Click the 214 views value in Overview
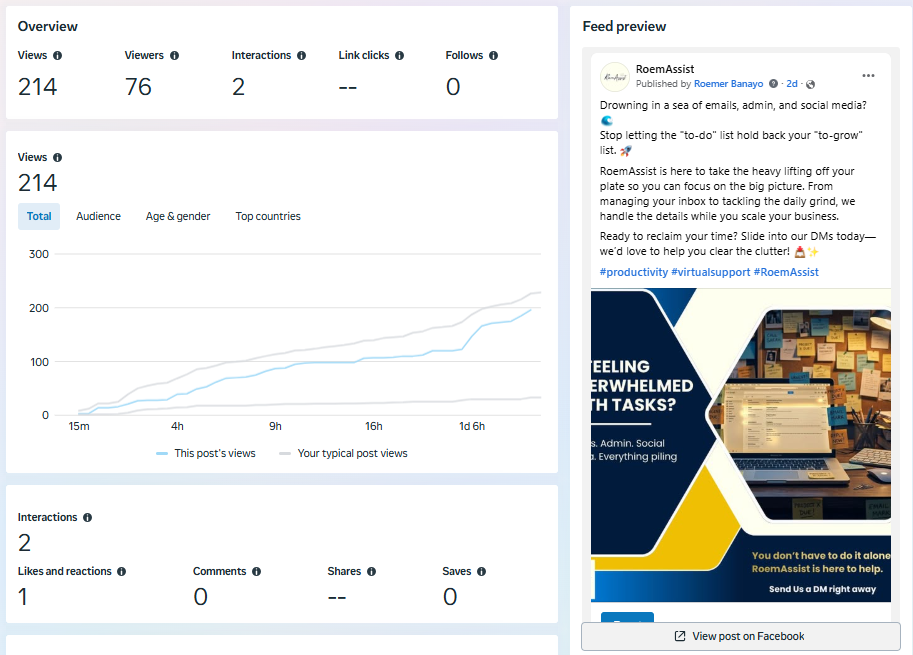The height and width of the screenshot is (655, 913). click(x=37, y=87)
